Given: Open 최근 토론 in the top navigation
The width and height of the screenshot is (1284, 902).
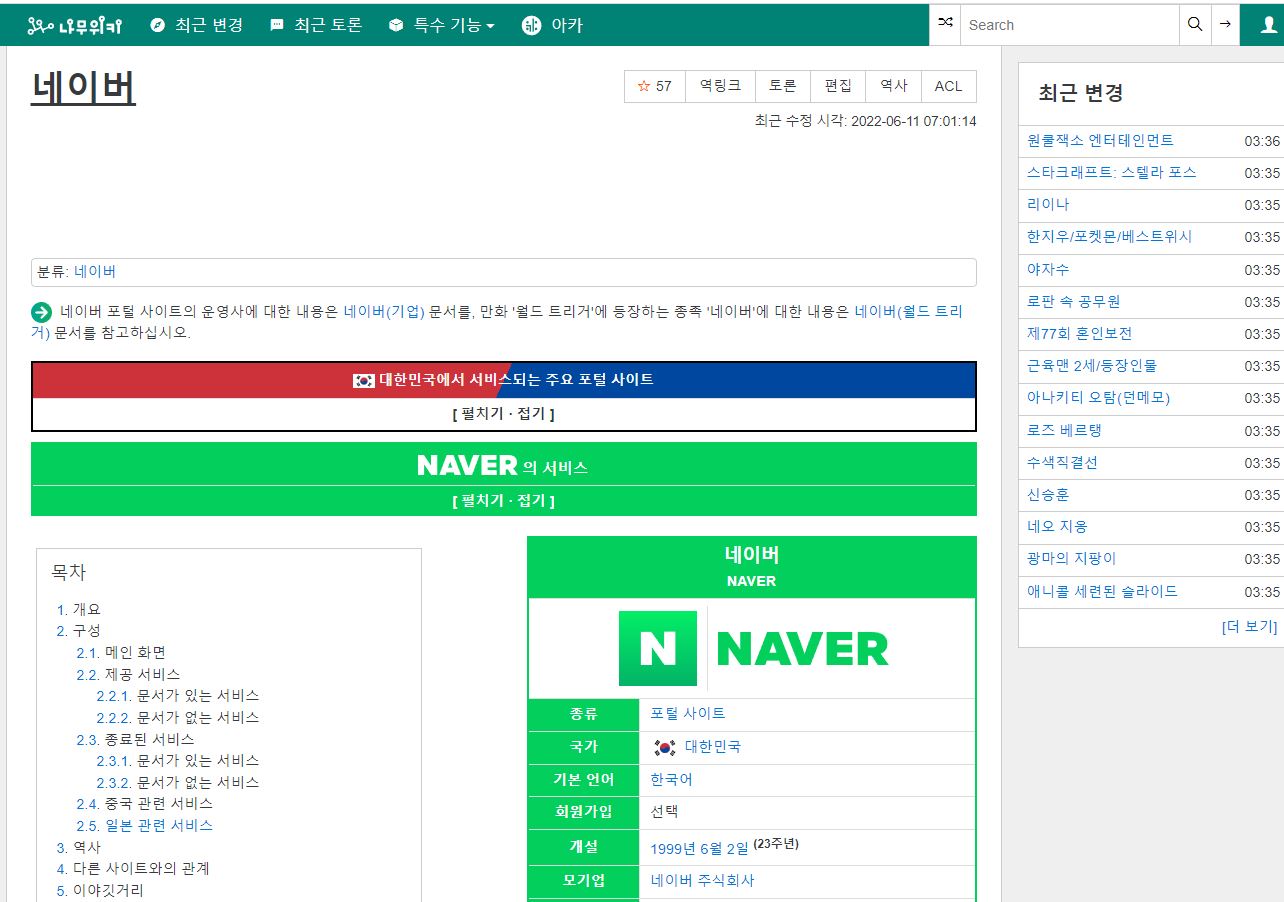Looking at the screenshot, I should pos(315,25).
